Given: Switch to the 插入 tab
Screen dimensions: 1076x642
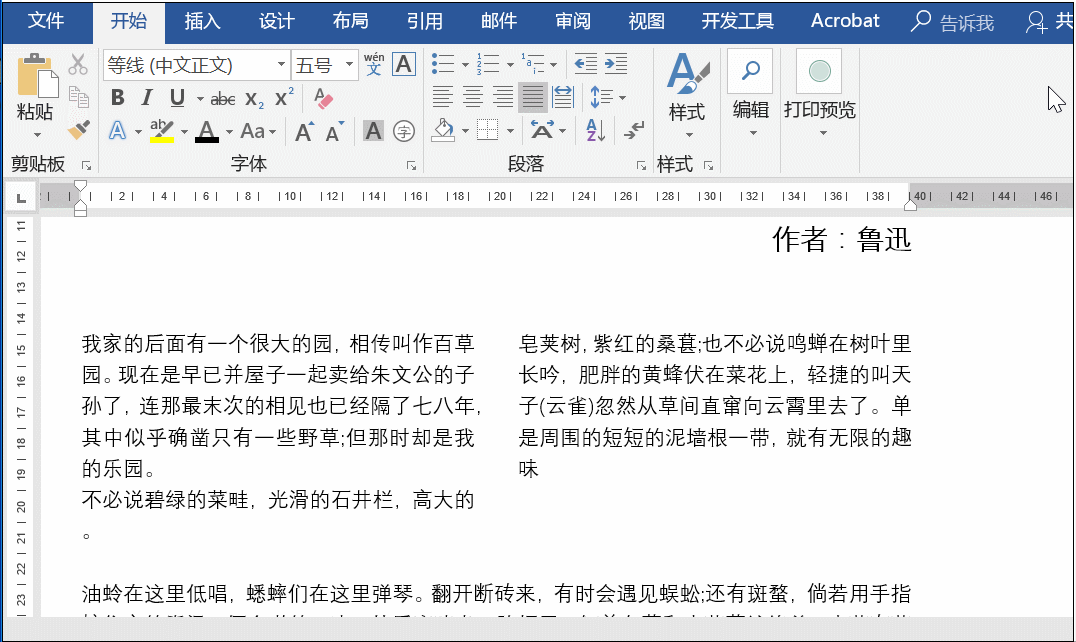Looking at the screenshot, I should [202, 21].
